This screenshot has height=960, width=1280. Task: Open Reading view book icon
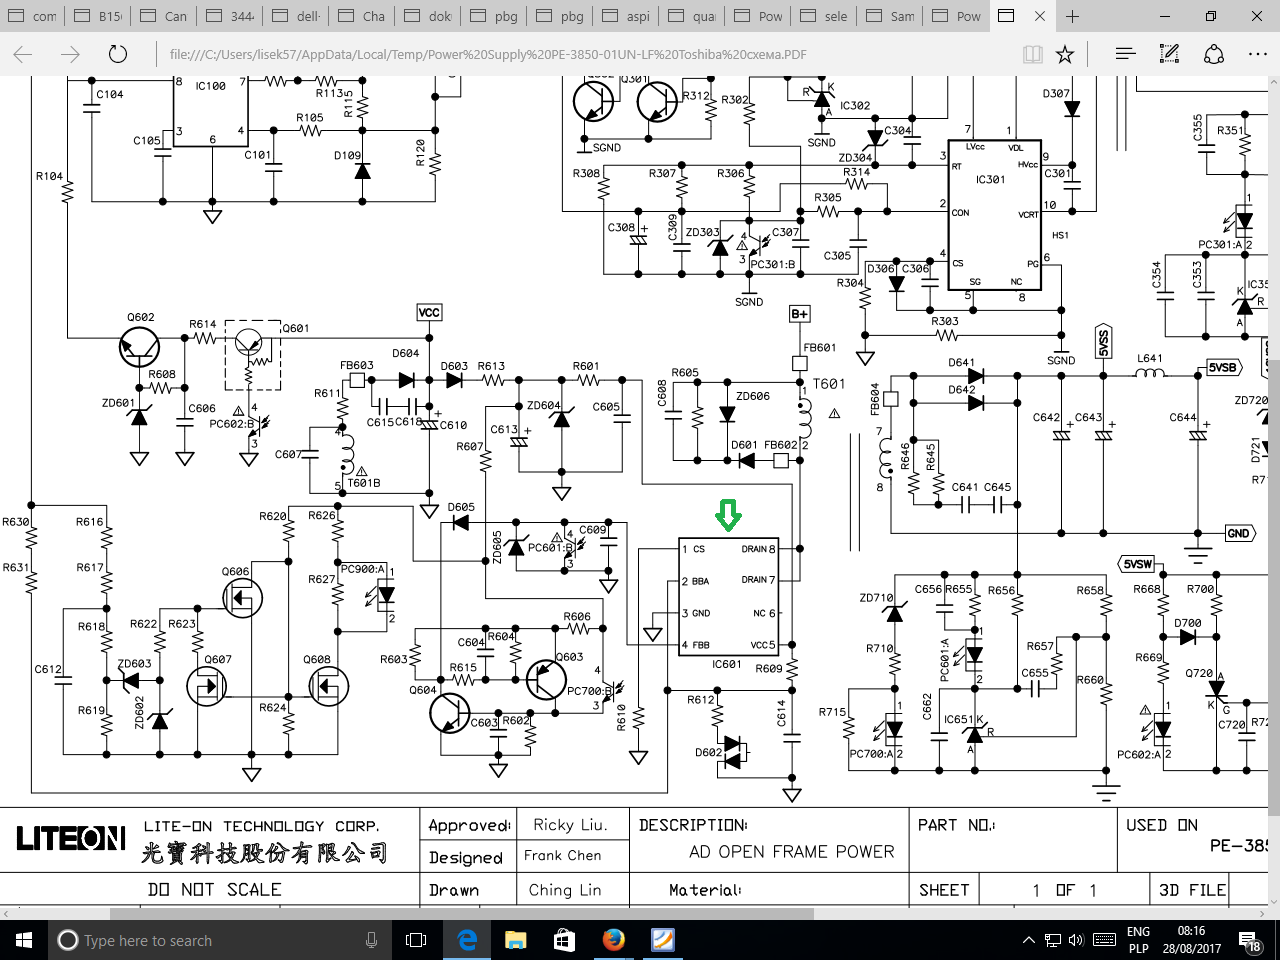(x=1032, y=54)
